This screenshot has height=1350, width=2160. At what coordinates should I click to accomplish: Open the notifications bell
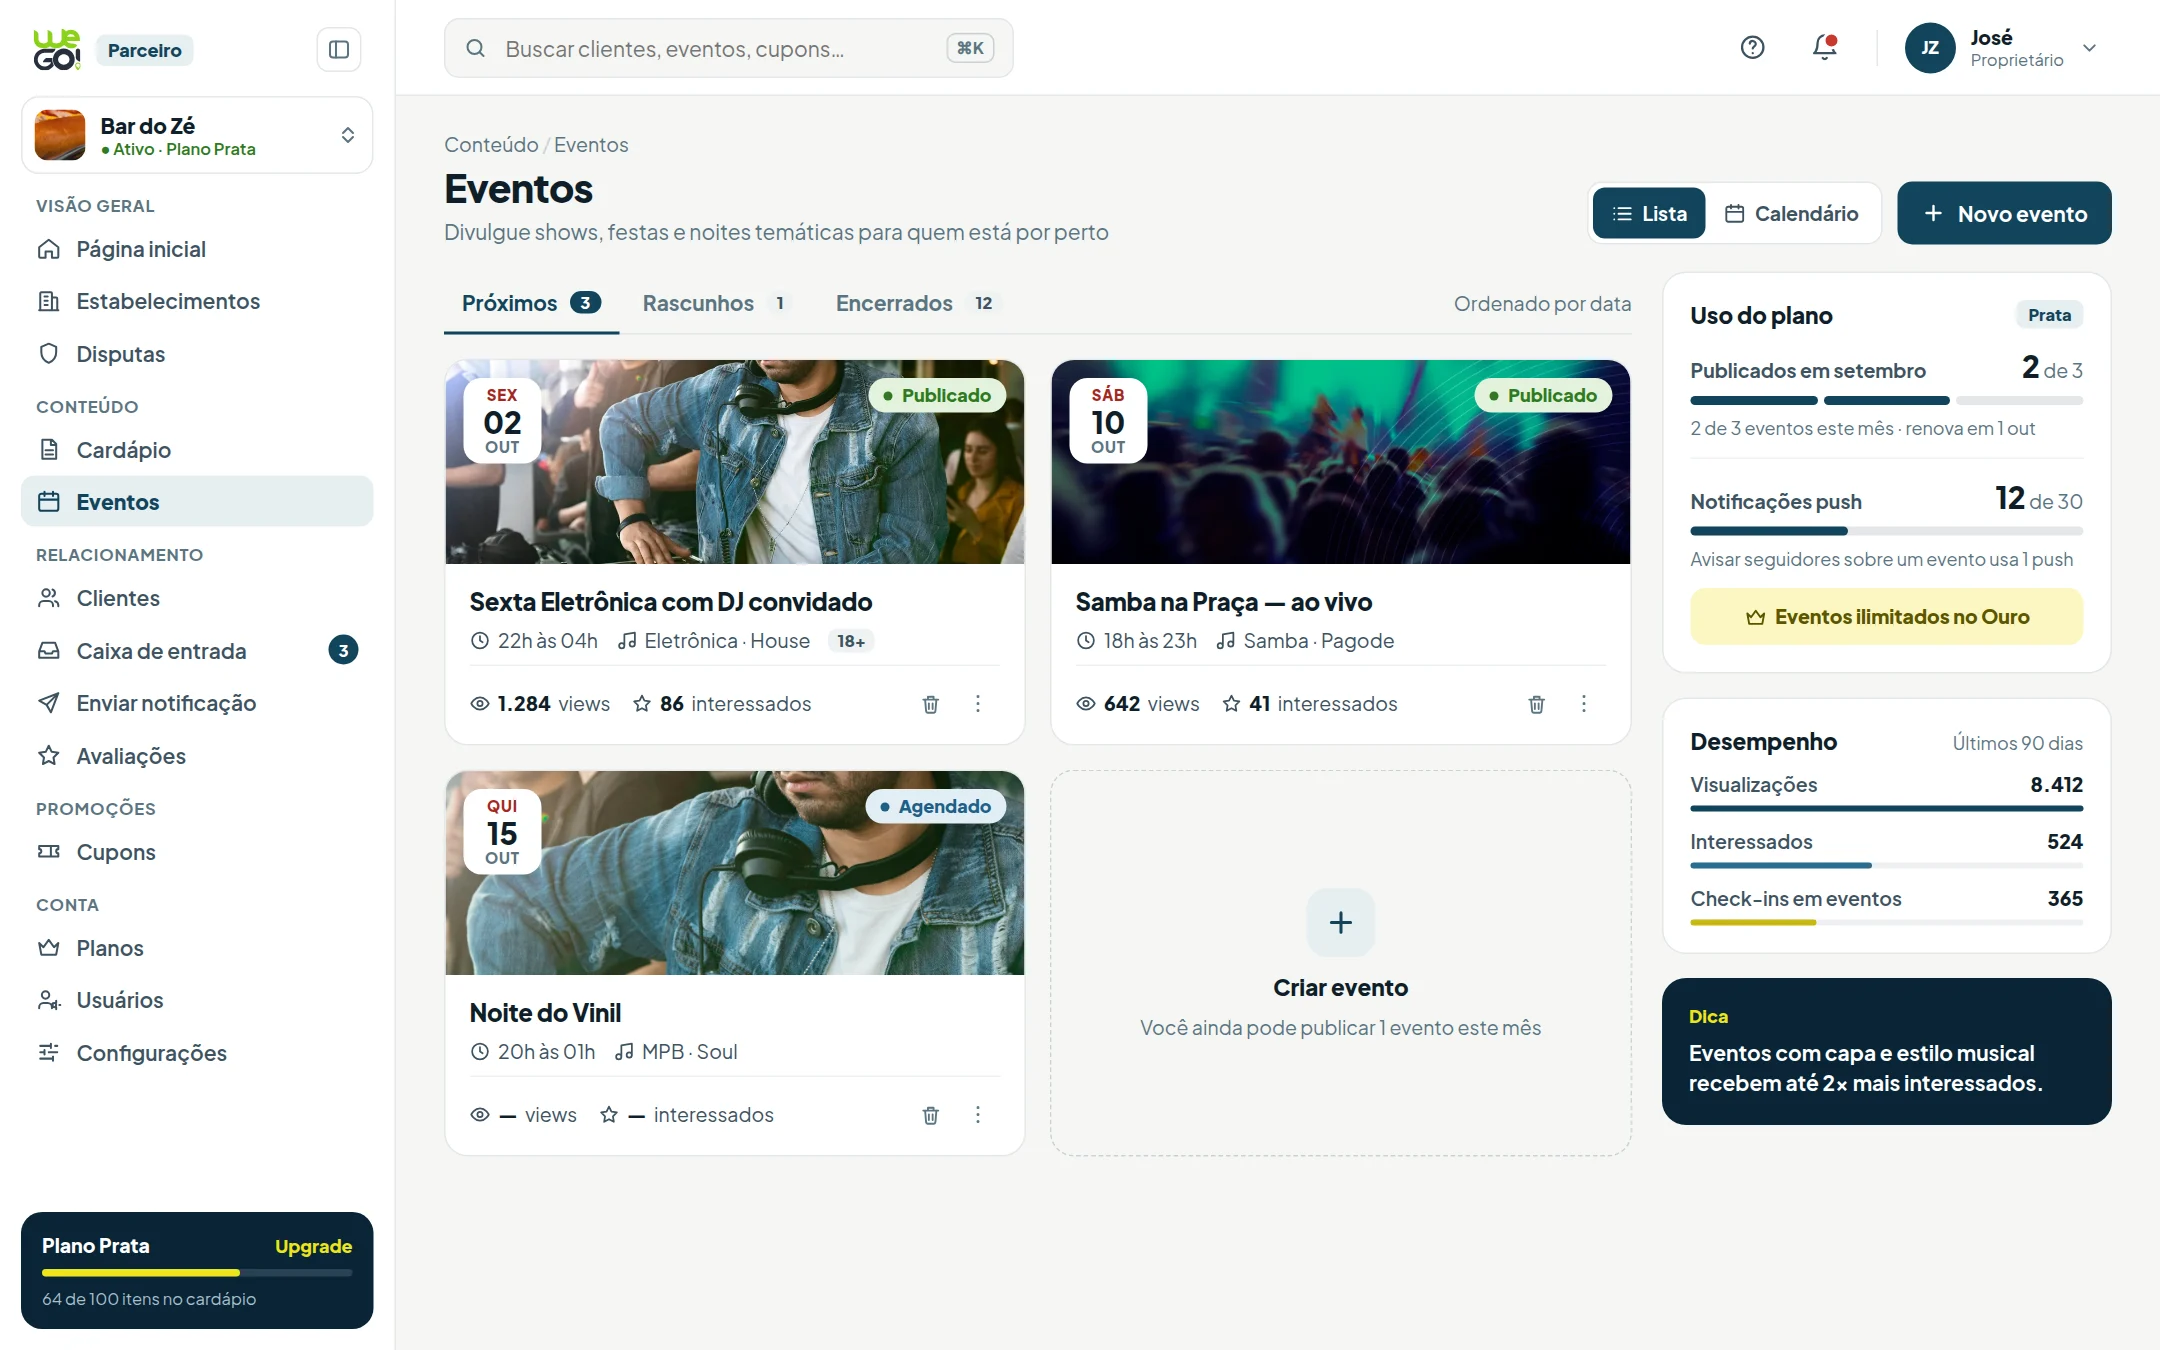(1825, 47)
